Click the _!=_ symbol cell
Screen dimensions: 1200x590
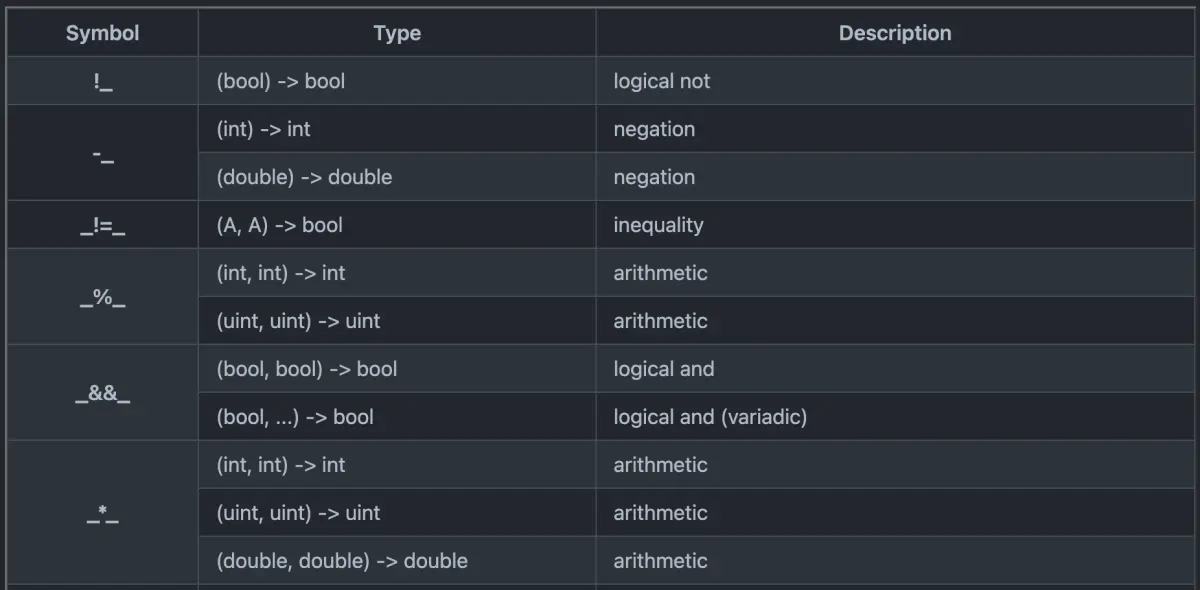pyautogui.click(x=102, y=225)
